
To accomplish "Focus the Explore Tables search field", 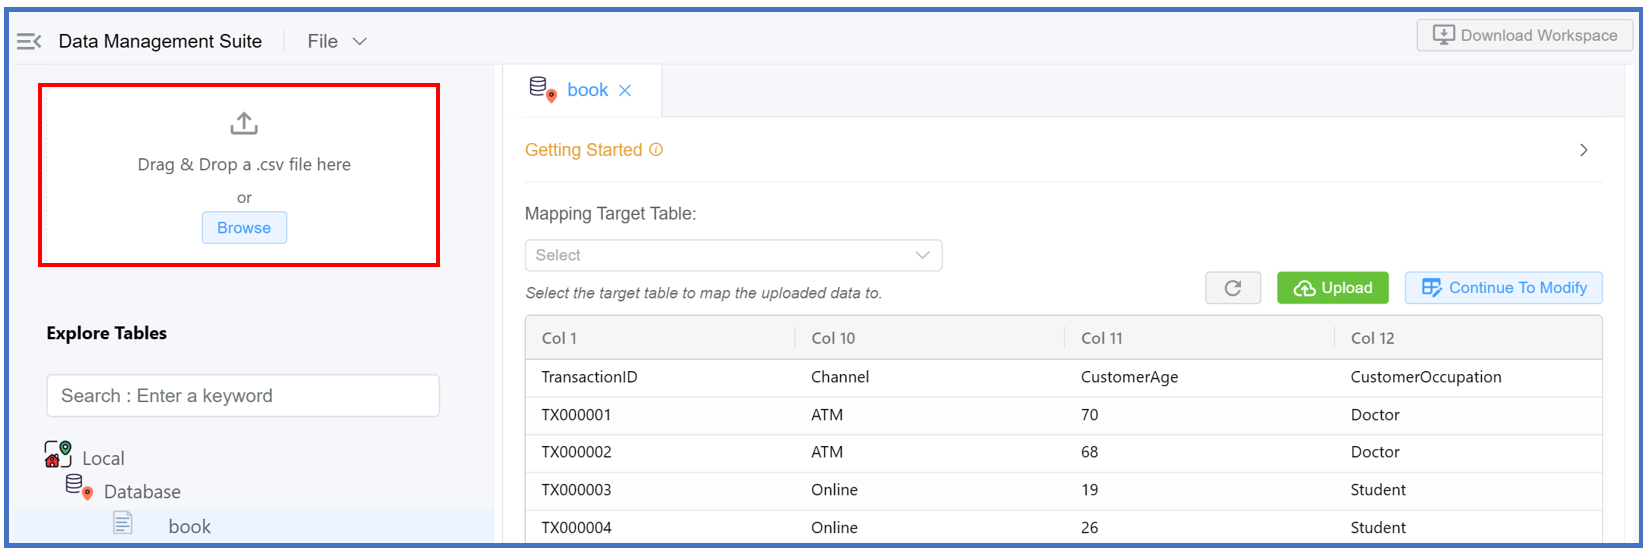I will pos(243,396).
